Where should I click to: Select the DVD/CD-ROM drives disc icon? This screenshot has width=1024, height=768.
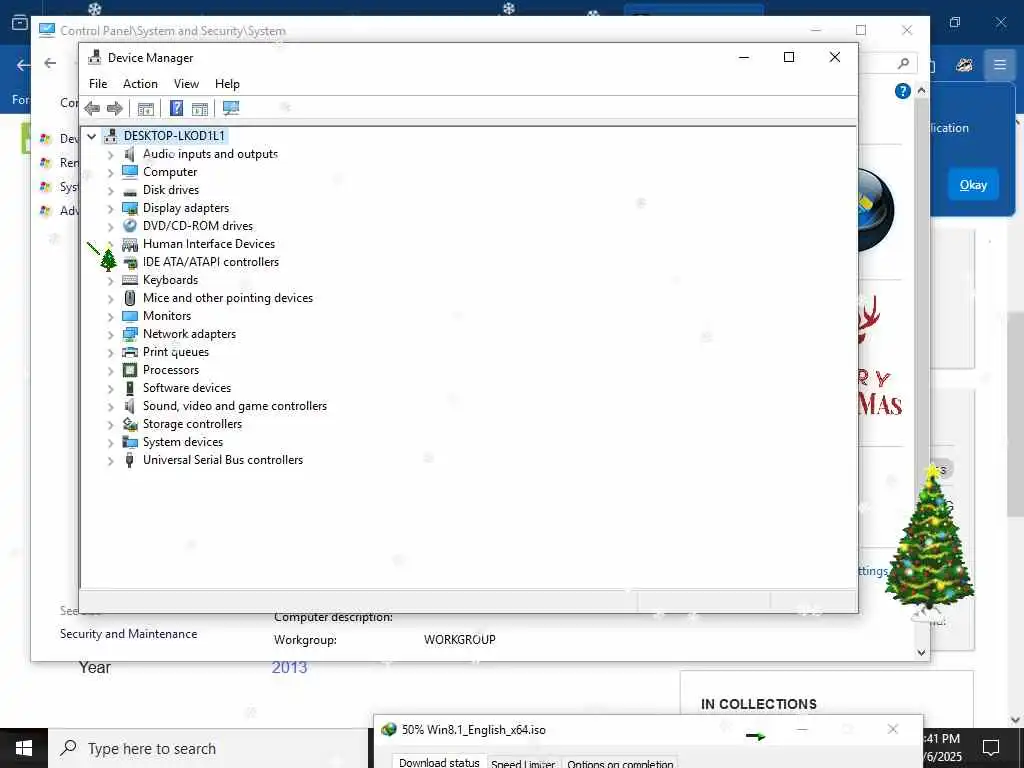[130, 226]
